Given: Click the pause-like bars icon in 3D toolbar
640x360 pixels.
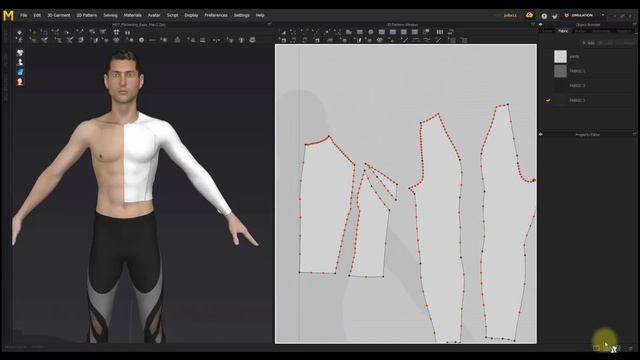Looking at the screenshot, I should (x=127, y=32).
